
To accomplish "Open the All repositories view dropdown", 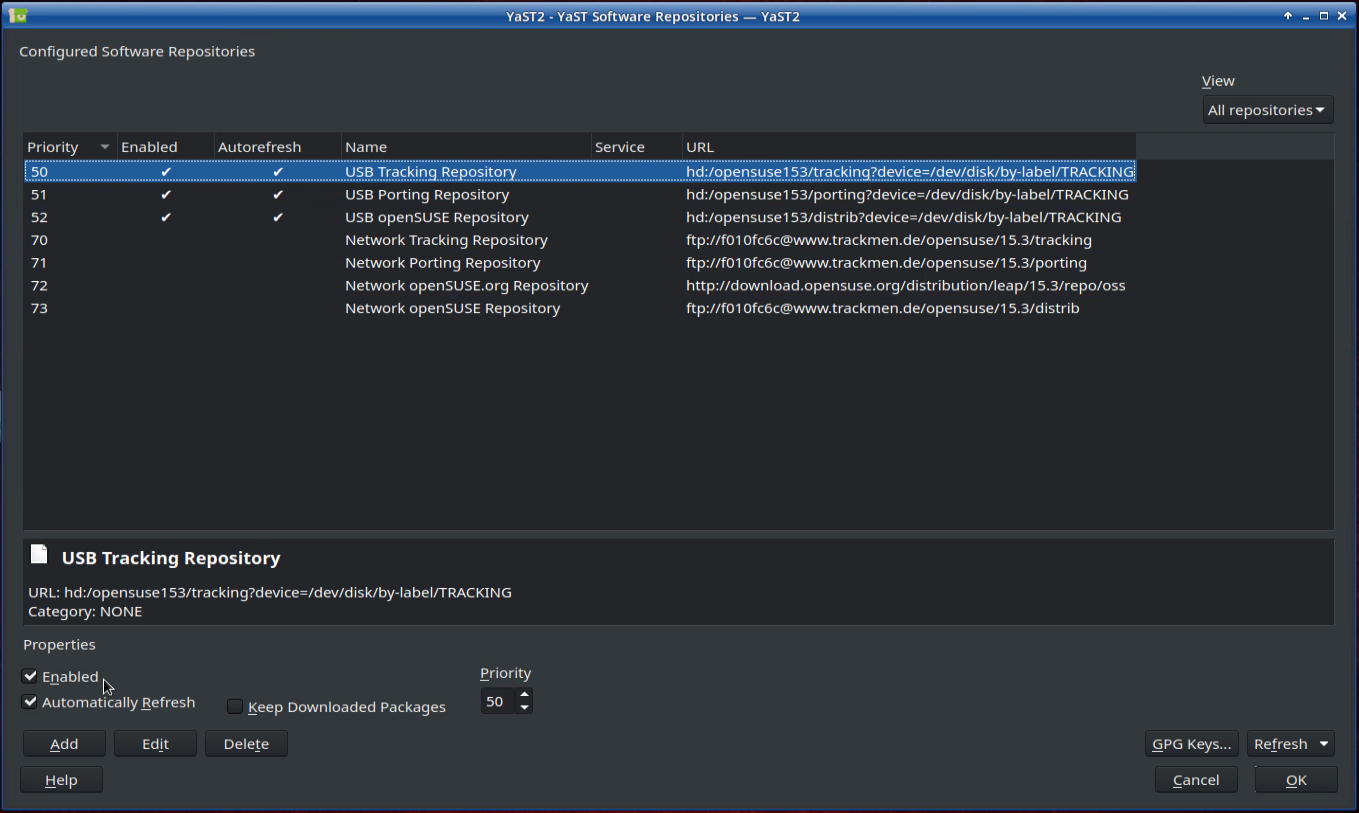I will tap(1267, 110).
